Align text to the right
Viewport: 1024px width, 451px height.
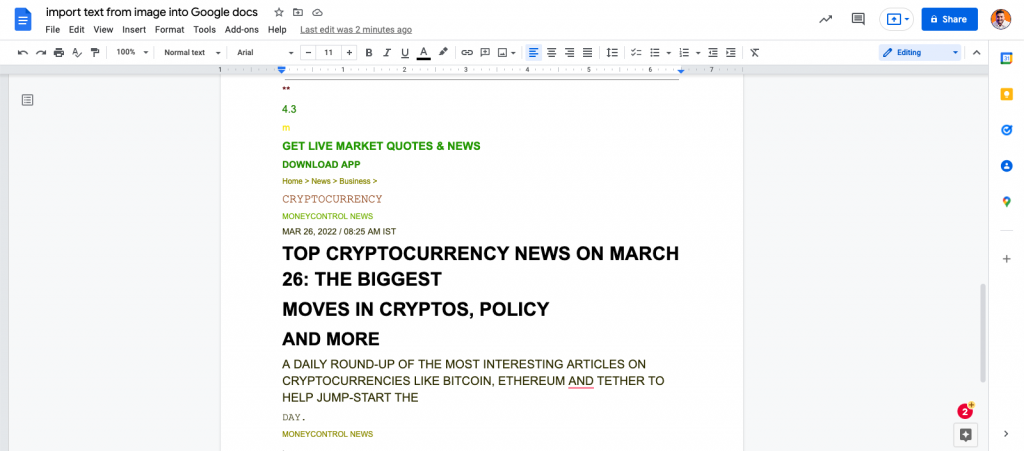[569, 52]
